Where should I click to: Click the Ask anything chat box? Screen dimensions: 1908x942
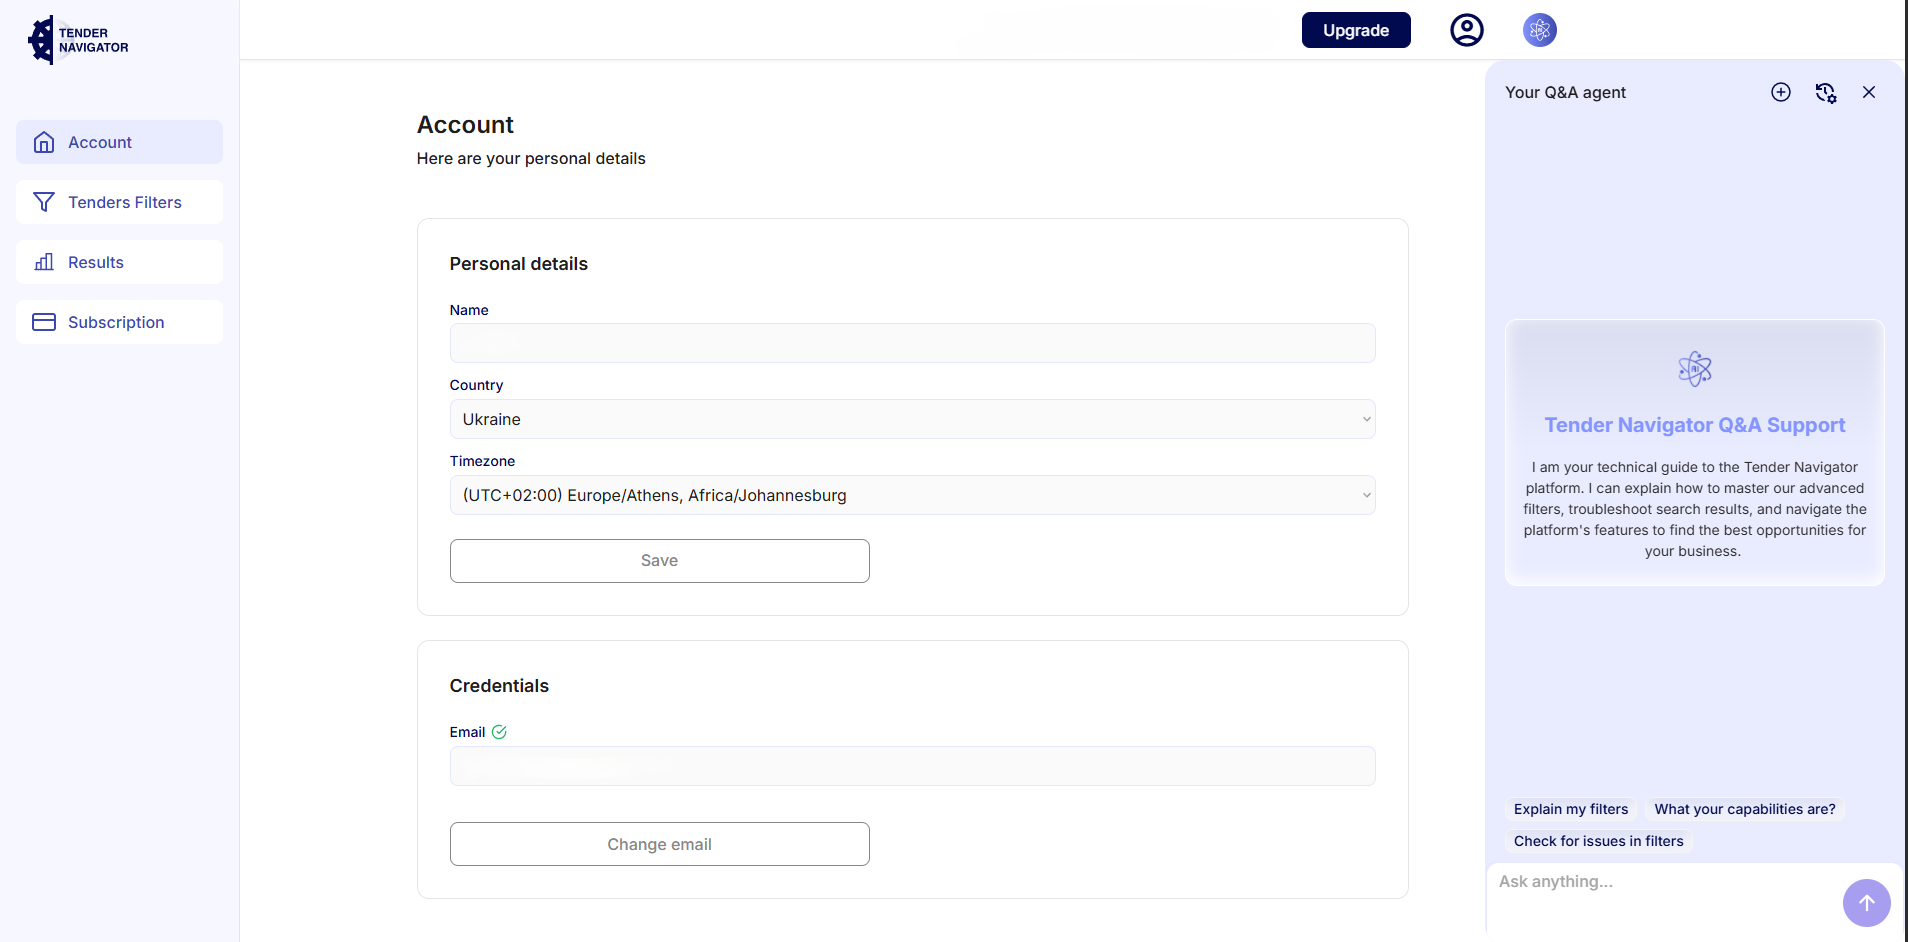(1660, 882)
